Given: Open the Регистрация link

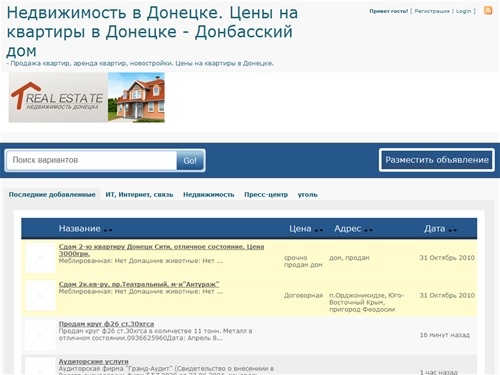Looking at the screenshot, I should [x=432, y=11].
